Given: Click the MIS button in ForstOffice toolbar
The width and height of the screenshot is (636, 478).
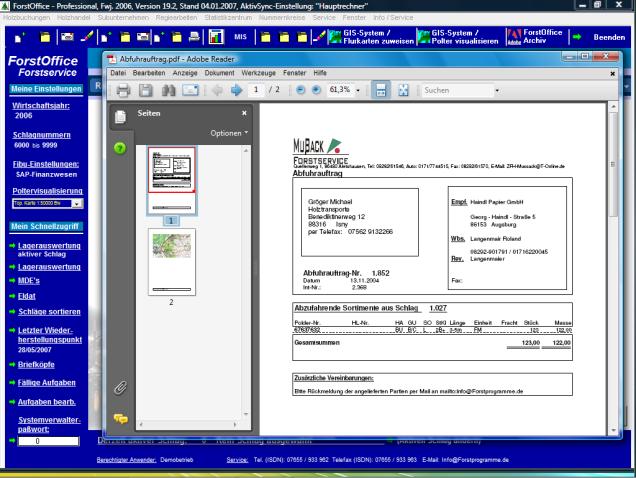Looking at the screenshot, I should (x=240, y=37).
